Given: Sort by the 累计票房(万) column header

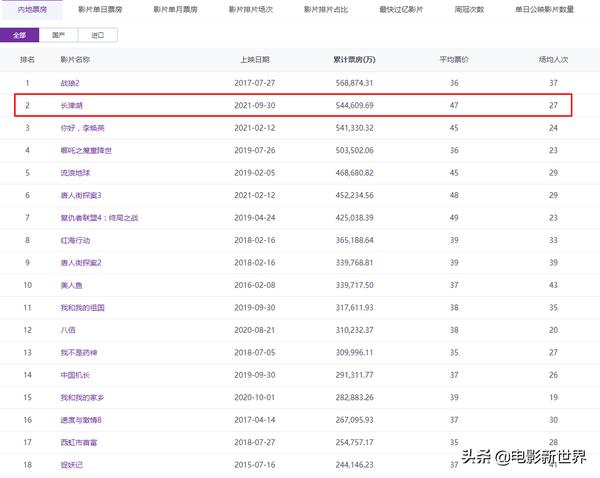Looking at the screenshot, I should click(x=354, y=60).
